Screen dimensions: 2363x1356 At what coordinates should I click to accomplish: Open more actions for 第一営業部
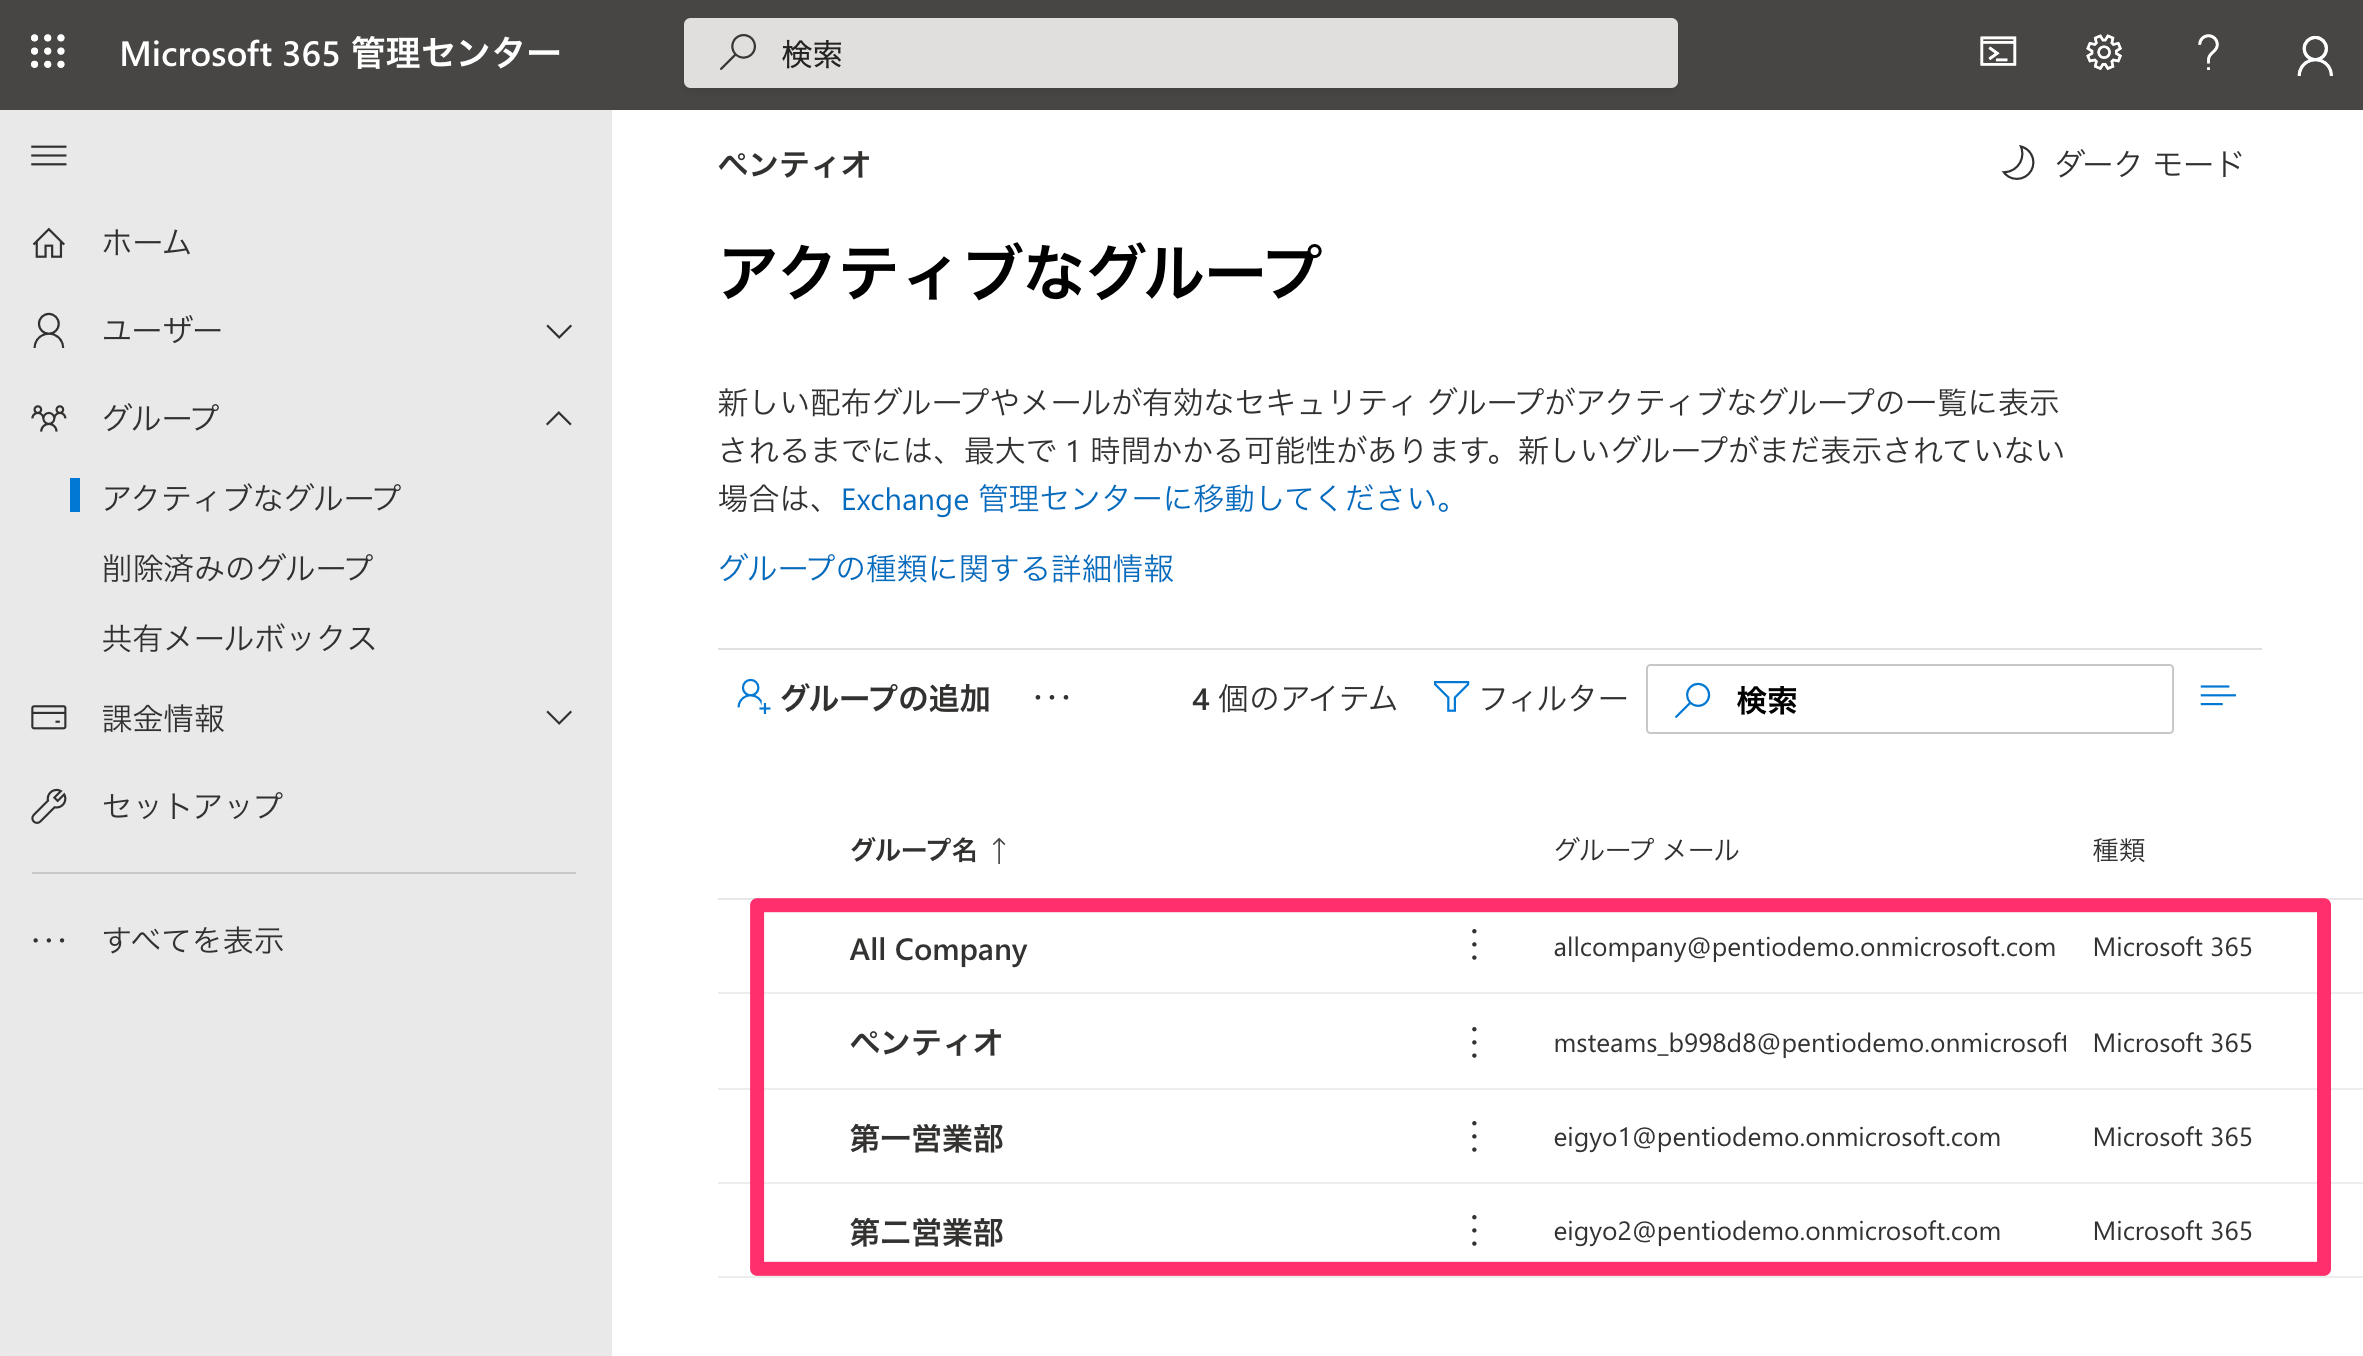pos(1474,1137)
